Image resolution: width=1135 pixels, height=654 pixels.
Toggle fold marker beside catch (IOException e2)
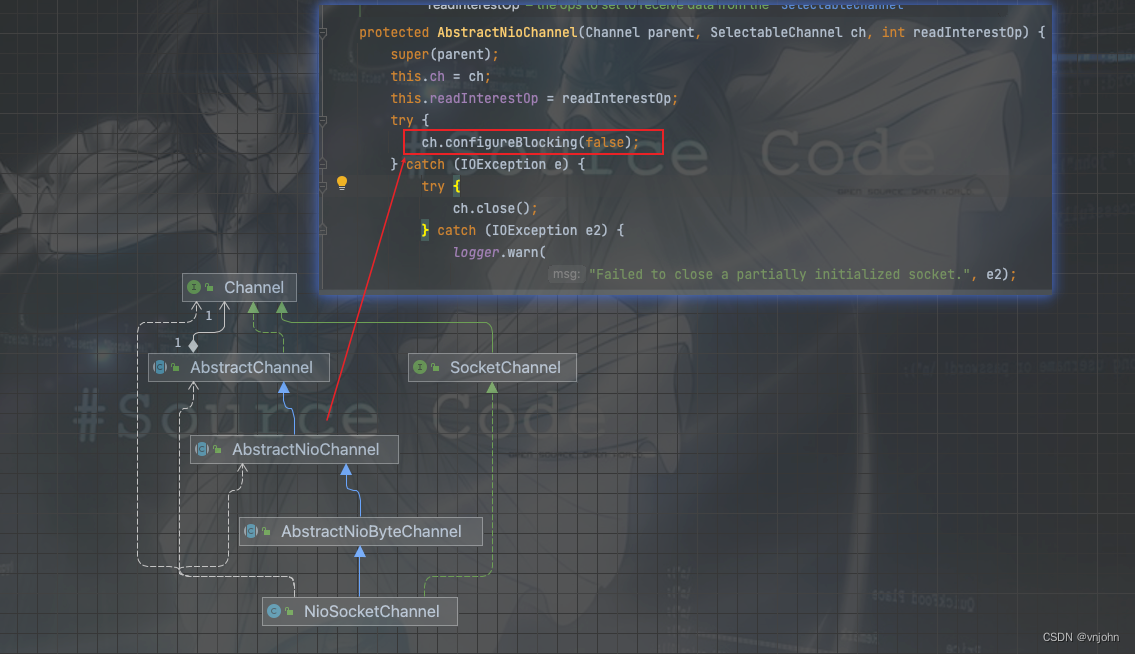pos(323,230)
